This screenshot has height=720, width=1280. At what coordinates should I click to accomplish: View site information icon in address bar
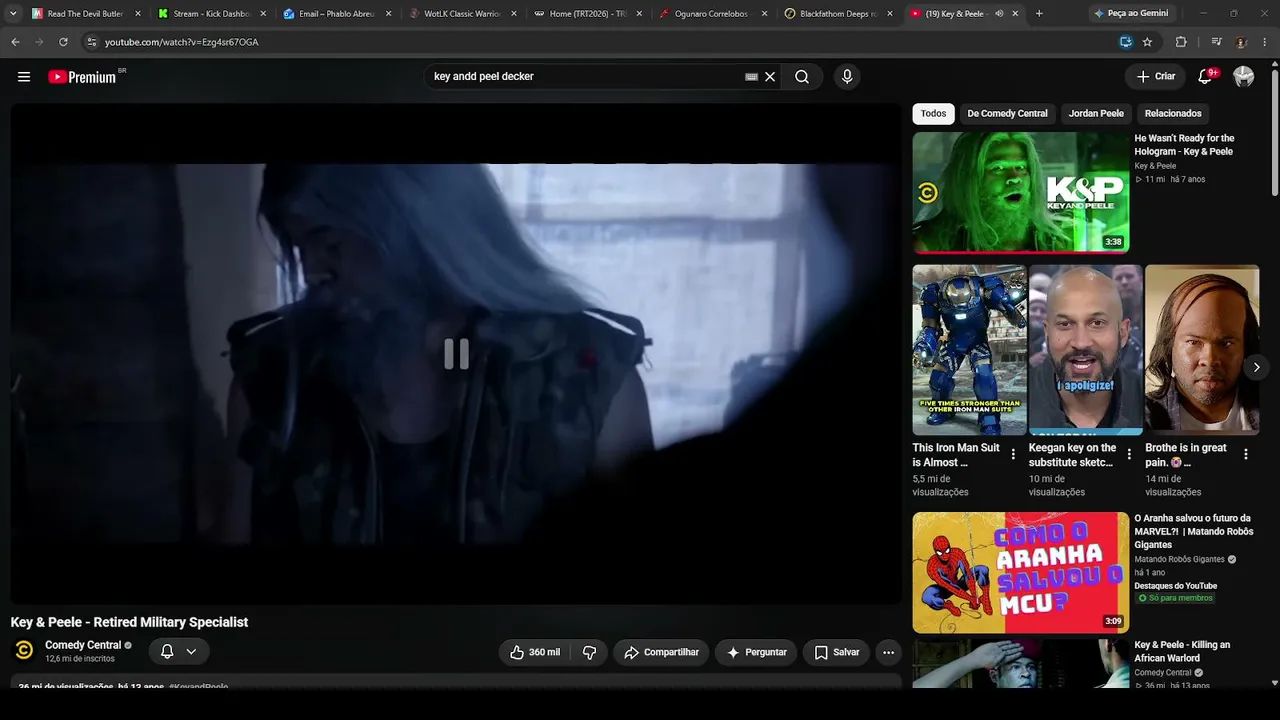pos(92,42)
